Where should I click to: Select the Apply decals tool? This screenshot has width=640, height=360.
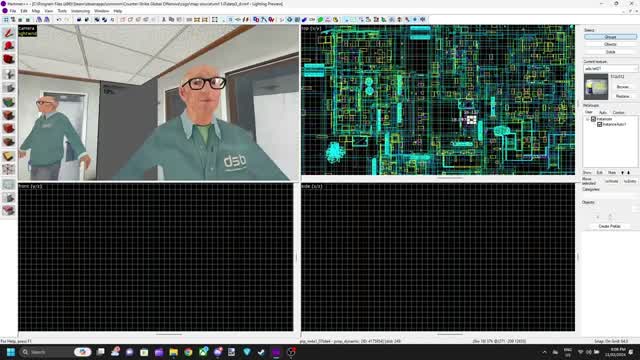click(x=9, y=129)
